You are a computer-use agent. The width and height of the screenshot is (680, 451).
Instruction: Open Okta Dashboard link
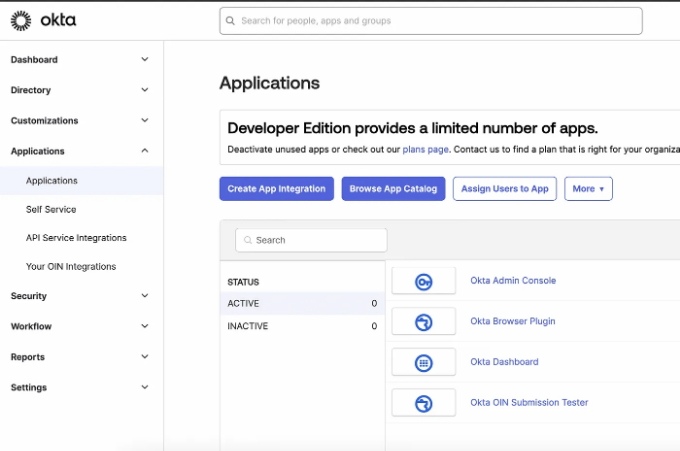(x=504, y=362)
